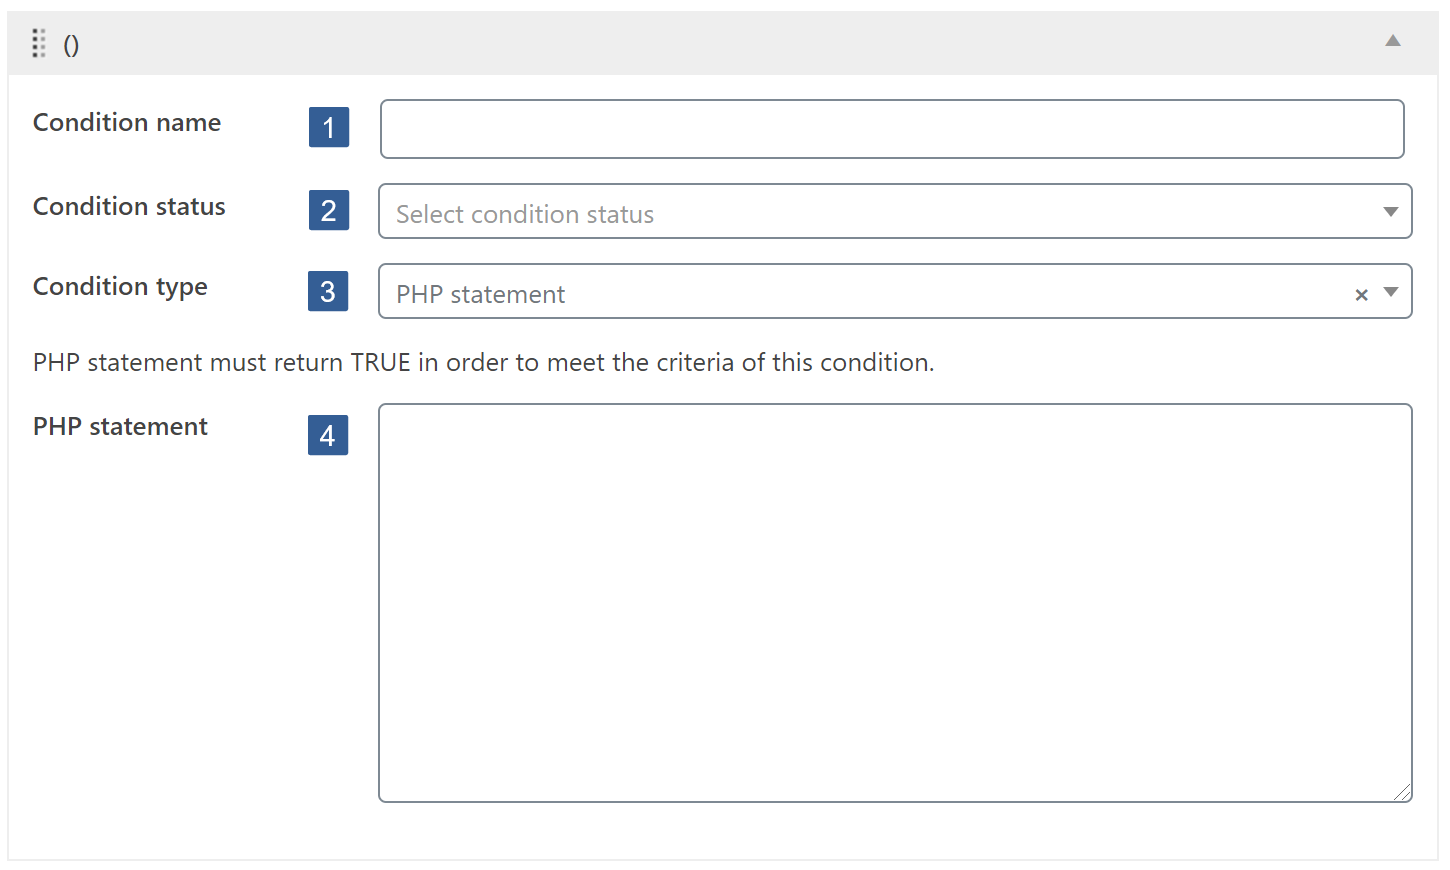Click the Condition name label
Image resolution: width=1450 pixels, height=870 pixels.
coord(127,122)
